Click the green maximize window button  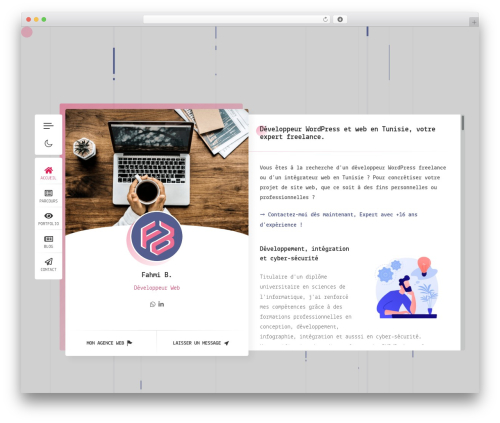click(x=44, y=19)
